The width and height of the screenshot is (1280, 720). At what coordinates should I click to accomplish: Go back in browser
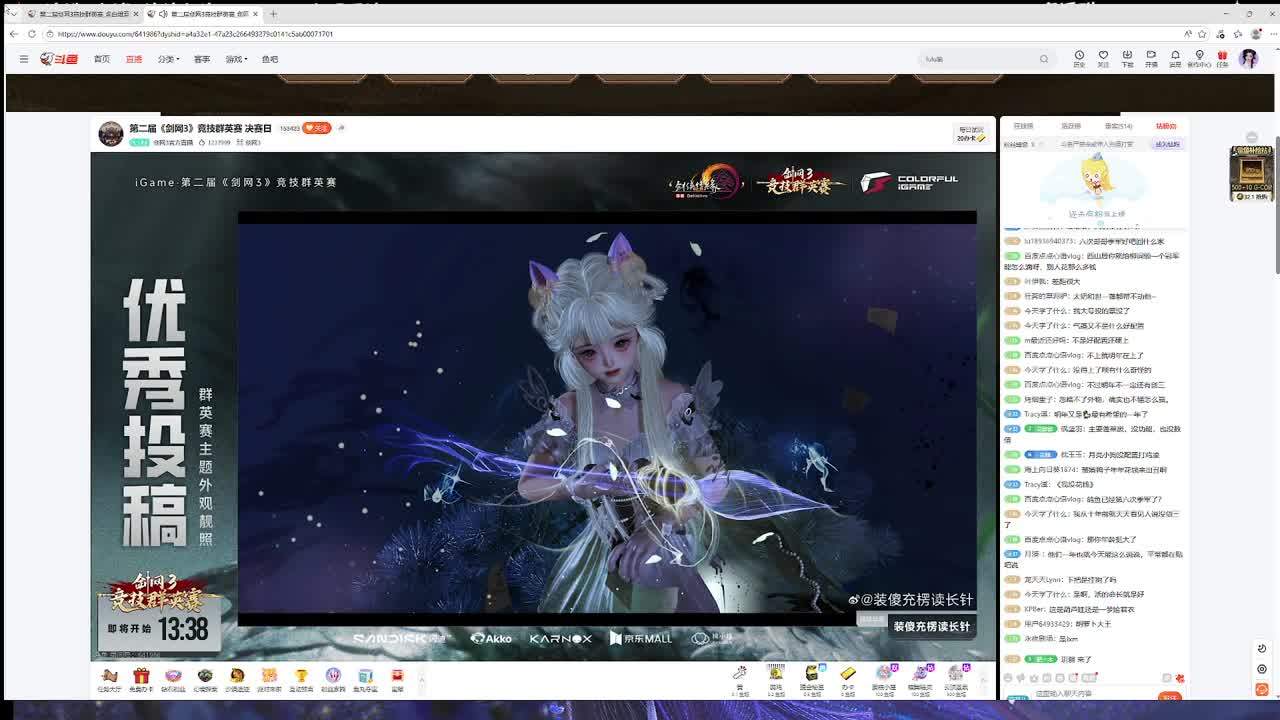coord(13,34)
